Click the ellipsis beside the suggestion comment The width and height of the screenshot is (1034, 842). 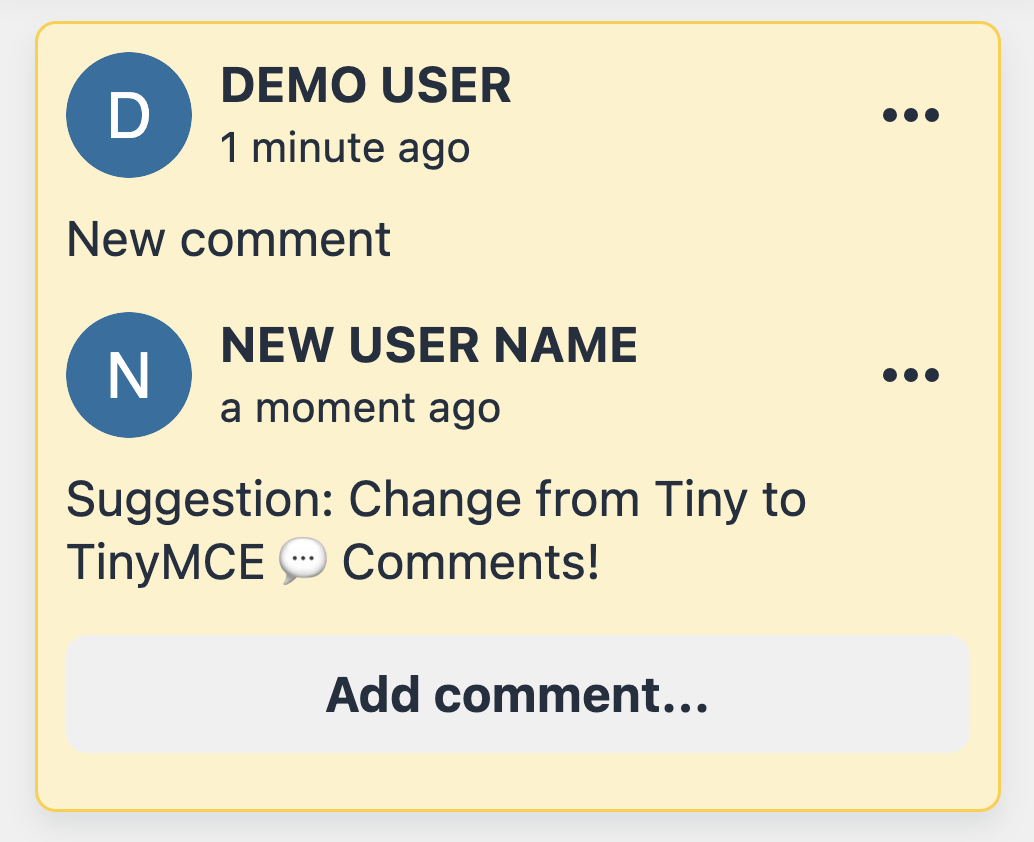coord(912,375)
